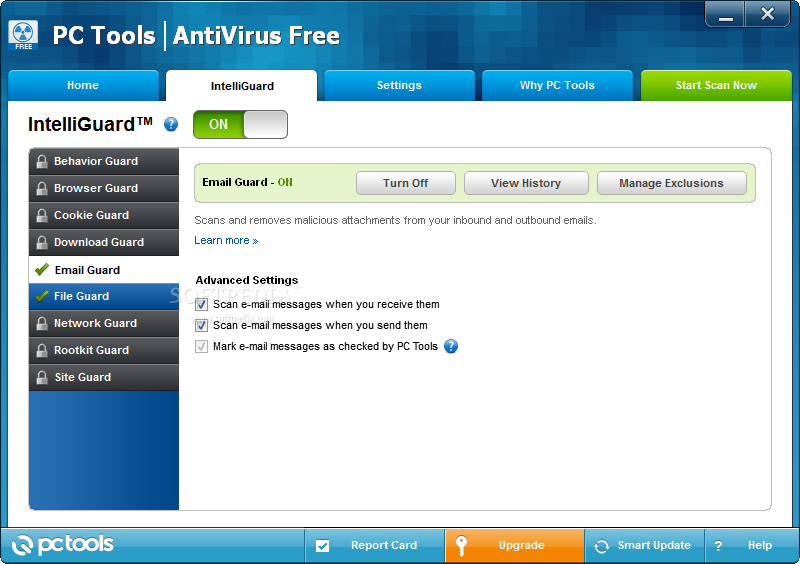Viewport: 800px width, 564px height.
Task: Click the Scans and removes malicious attachments description
Action: 395,220
